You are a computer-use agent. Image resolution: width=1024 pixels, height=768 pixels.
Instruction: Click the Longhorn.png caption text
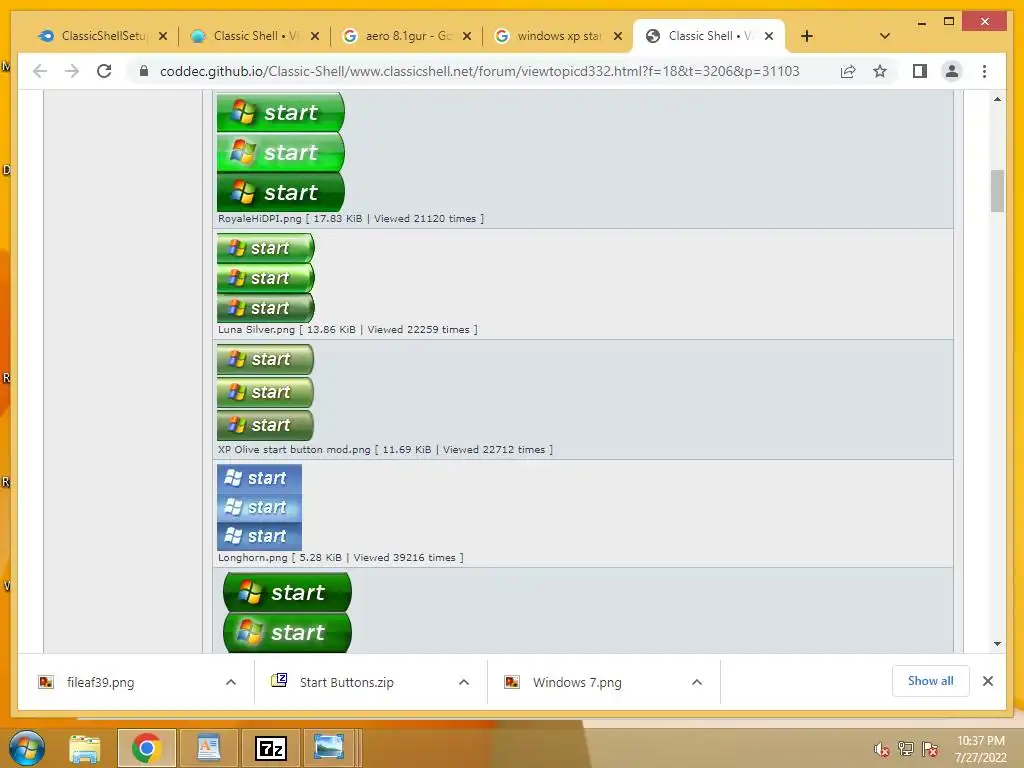pos(340,558)
